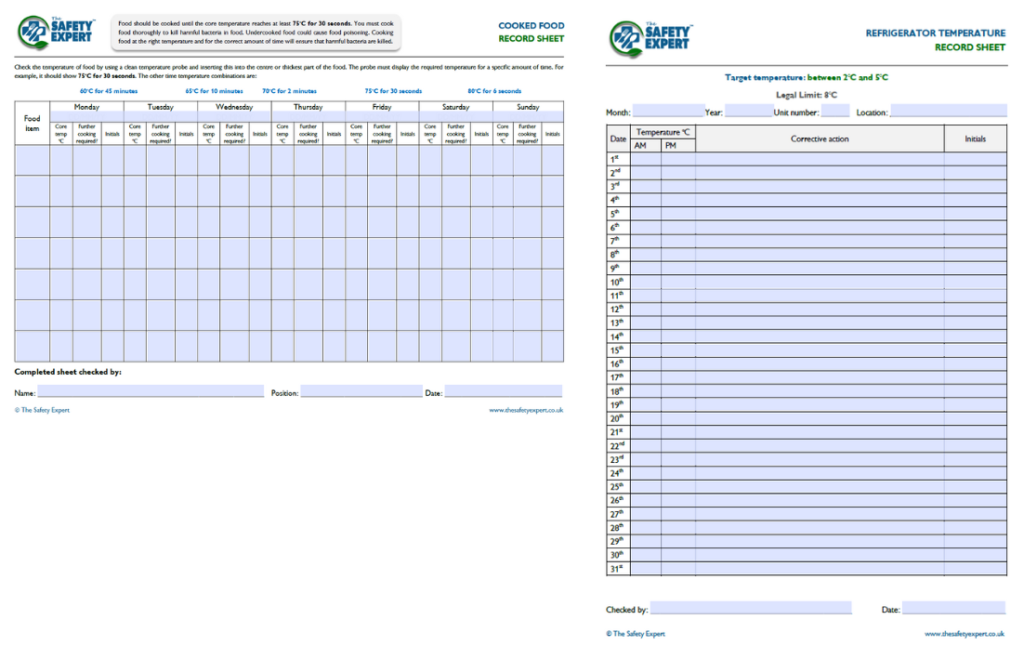The width and height of the screenshot is (1024, 646).
Task: Click the Safety Expert logo on the Cooked Food sheet
Action: point(56,32)
